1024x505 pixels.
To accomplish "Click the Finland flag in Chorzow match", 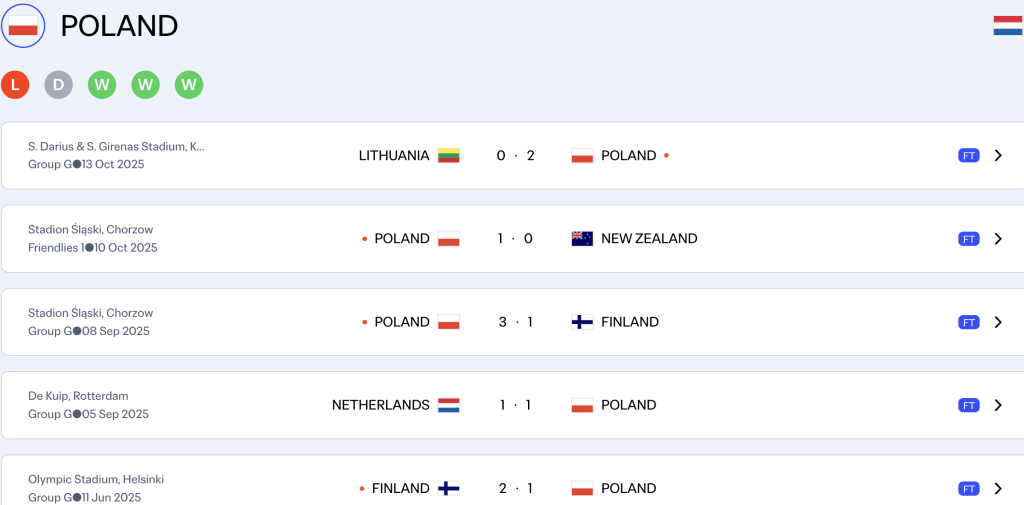I will click(582, 322).
